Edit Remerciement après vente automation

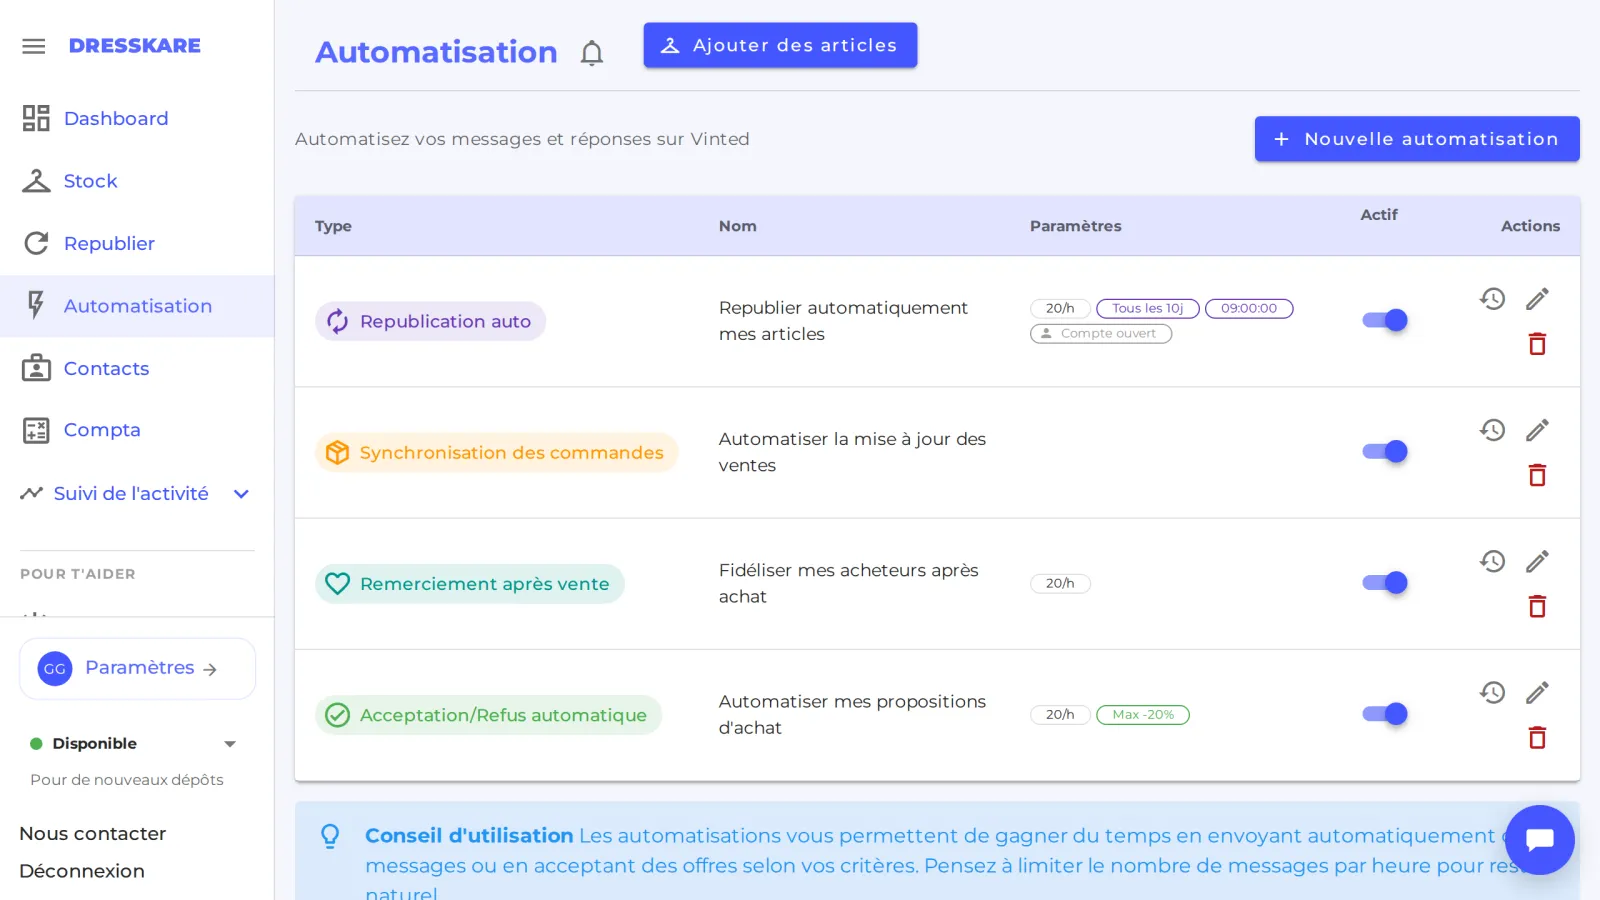(1537, 560)
